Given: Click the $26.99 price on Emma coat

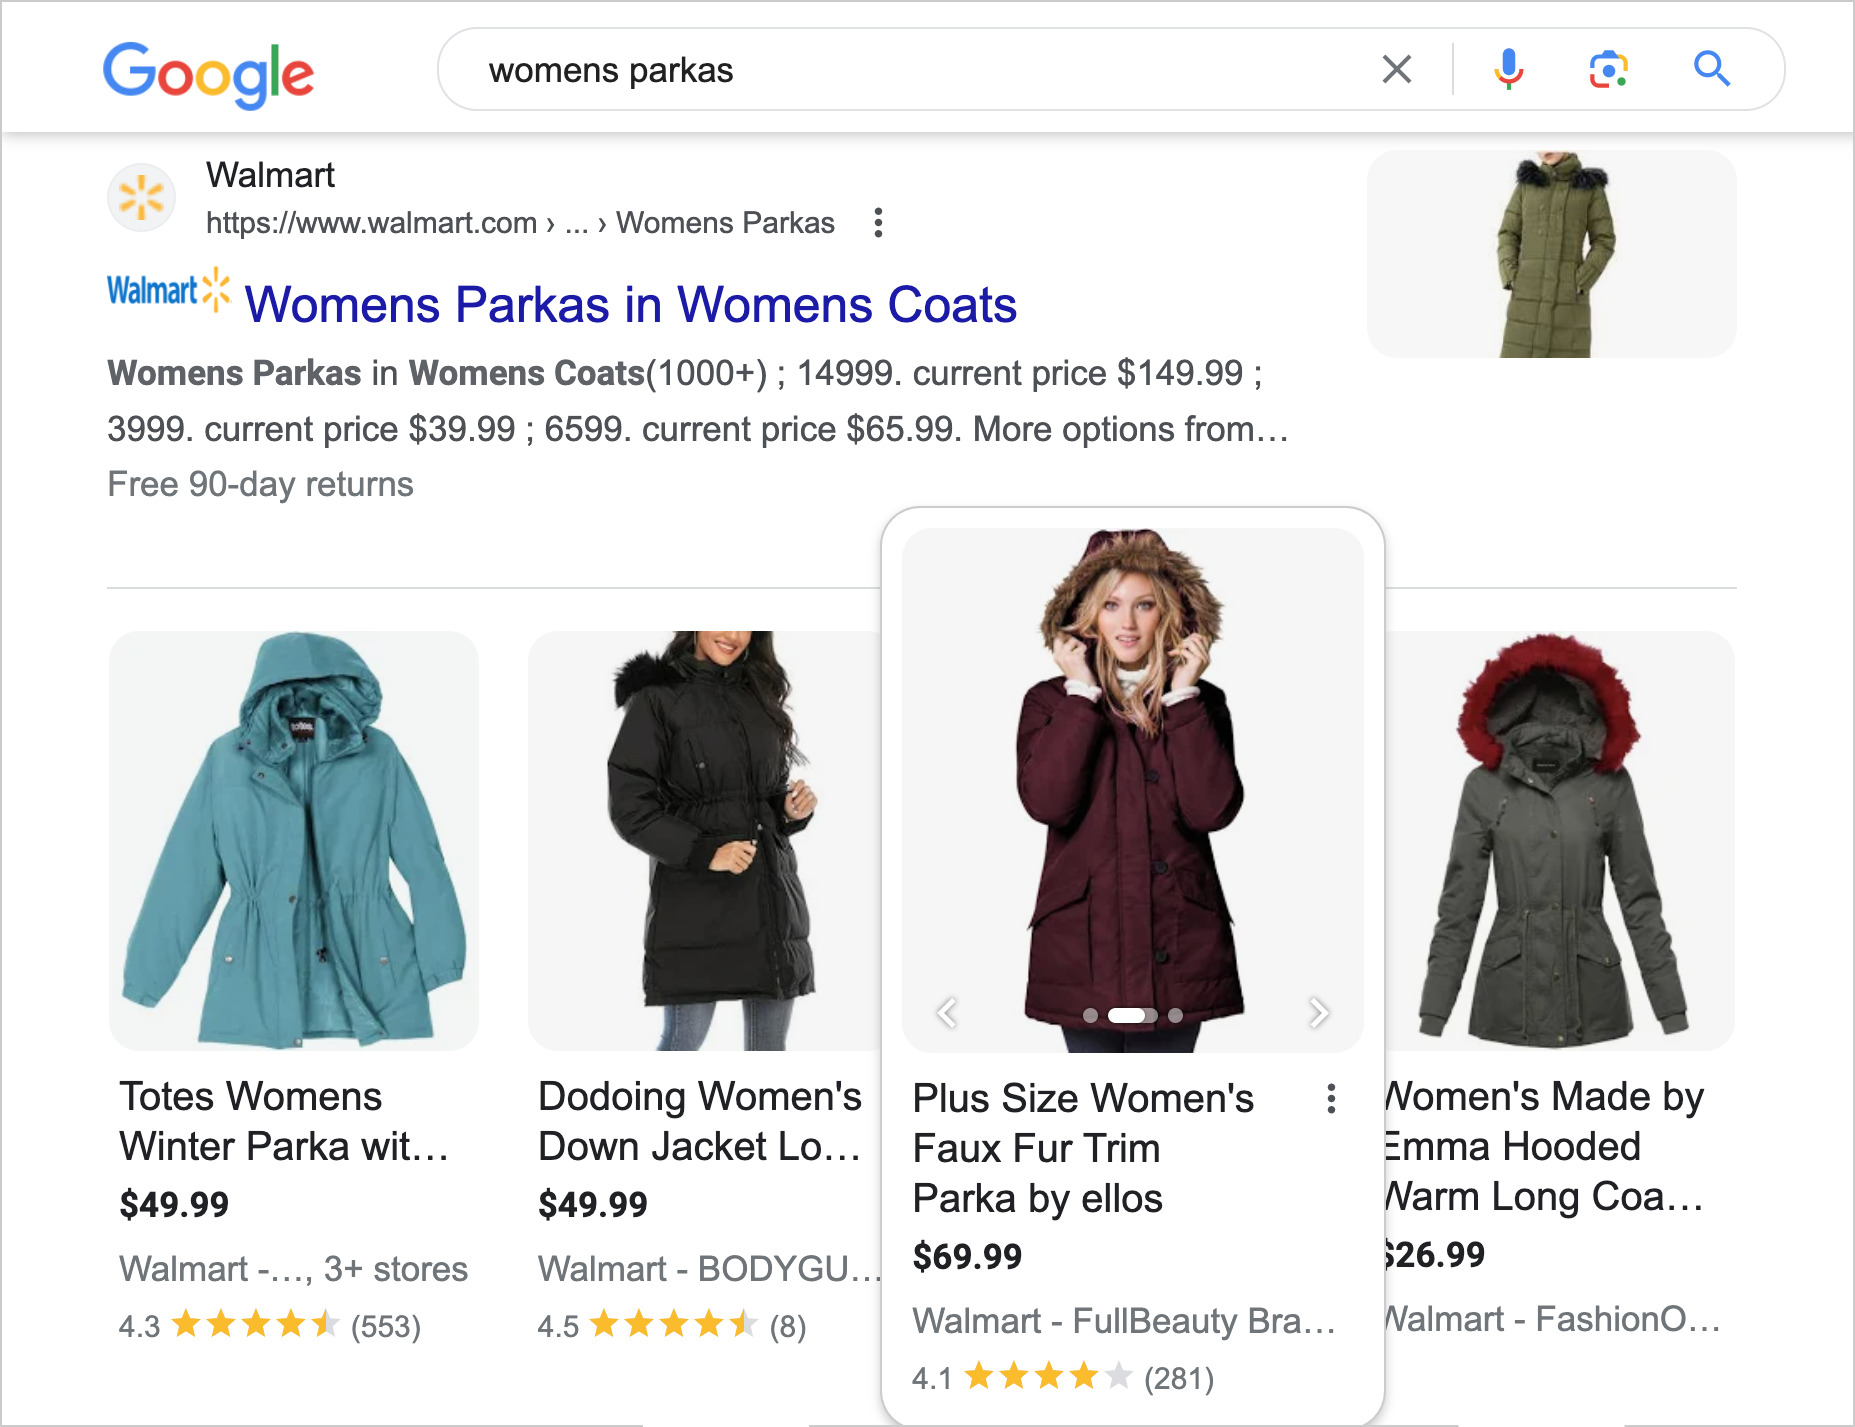Looking at the screenshot, I should 1435,1254.
